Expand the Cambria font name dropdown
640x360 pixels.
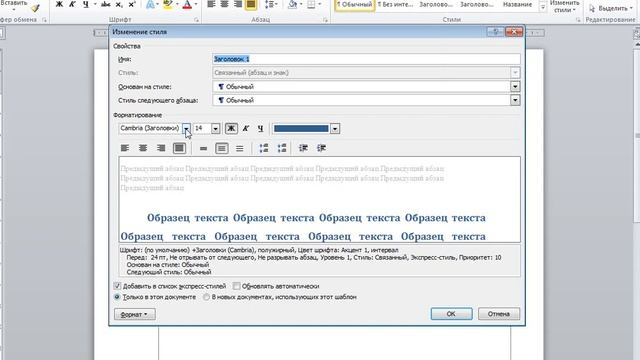tap(186, 129)
